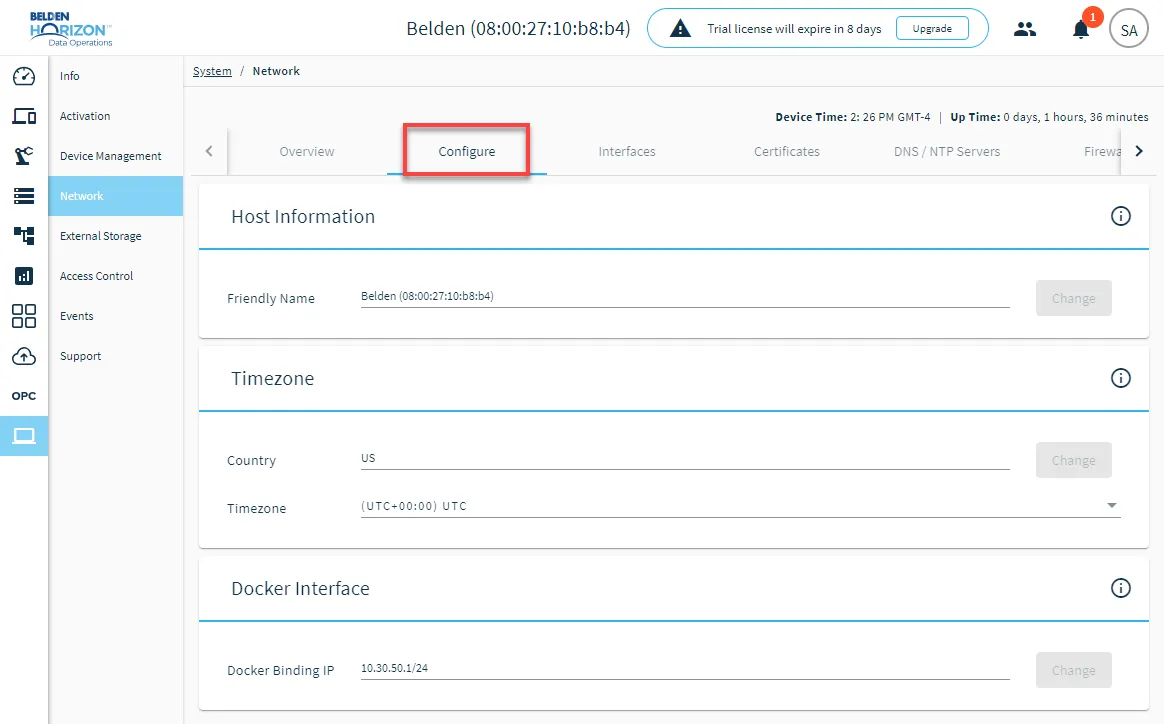The image size is (1164, 724).
Task: Click the cloud upload icon
Action: [x=24, y=356]
